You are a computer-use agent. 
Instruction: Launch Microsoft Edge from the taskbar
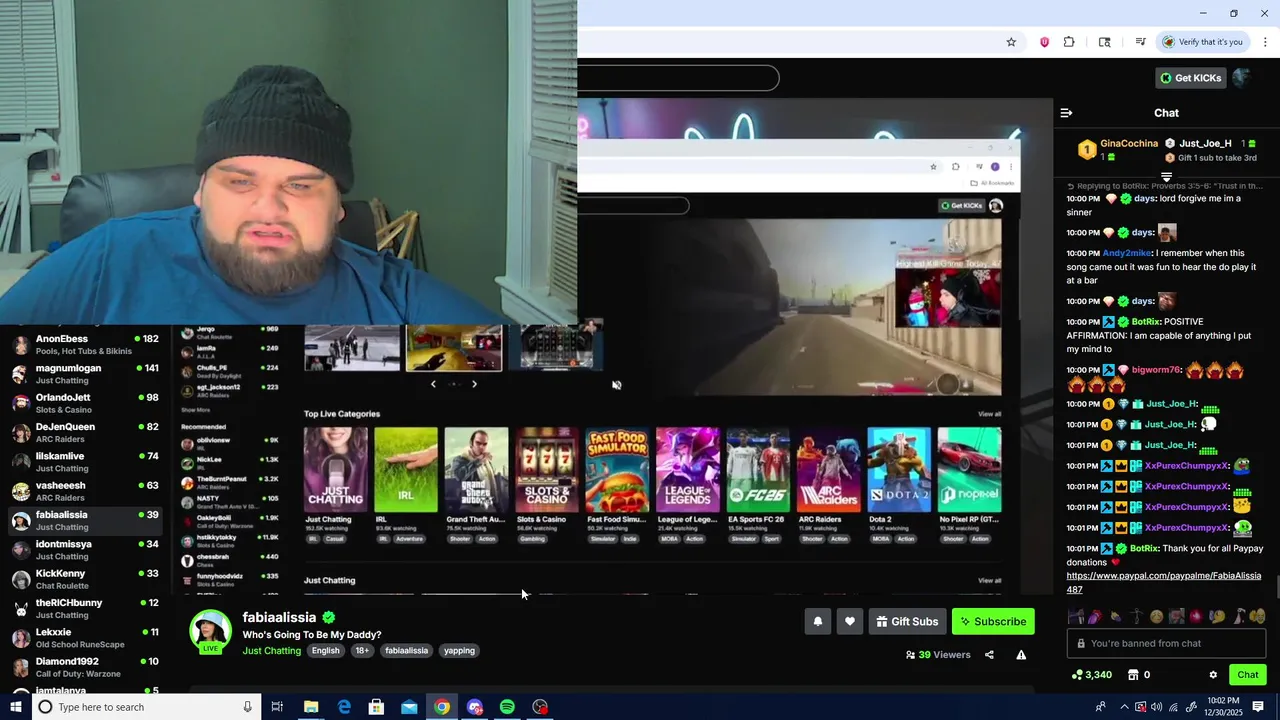pyautogui.click(x=344, y=707)
